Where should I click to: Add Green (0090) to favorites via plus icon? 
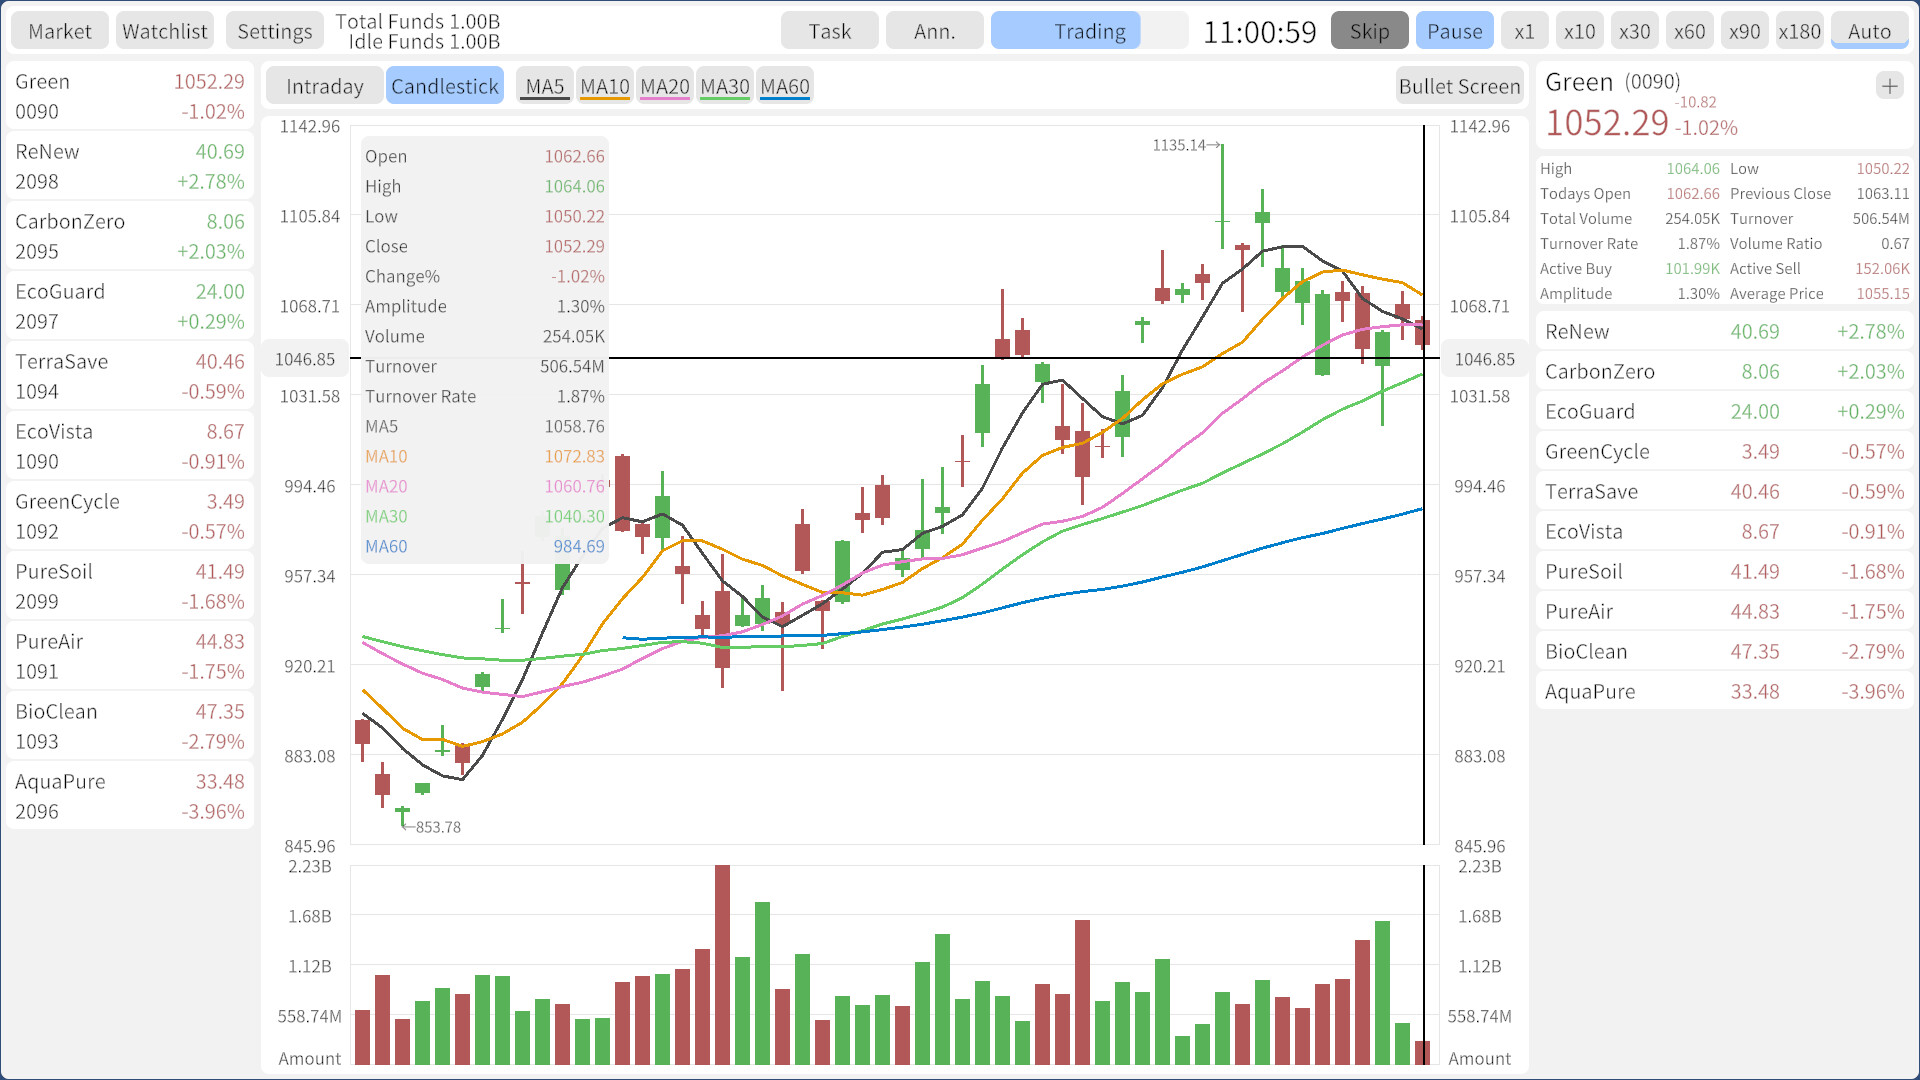[1889, 85]
